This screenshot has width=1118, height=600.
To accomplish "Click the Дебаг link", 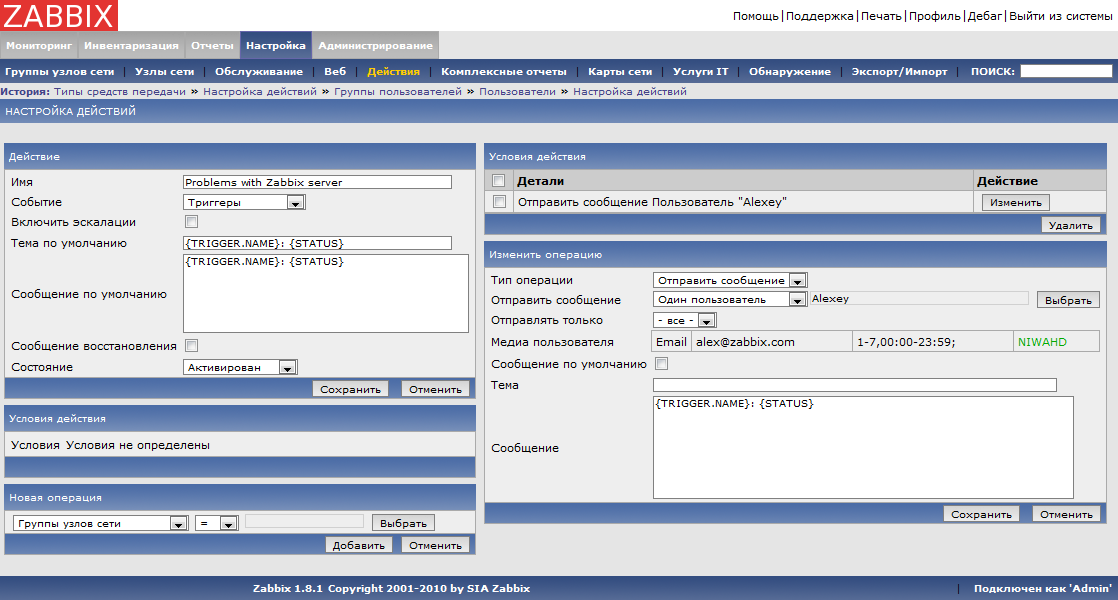I will (985, 16).
